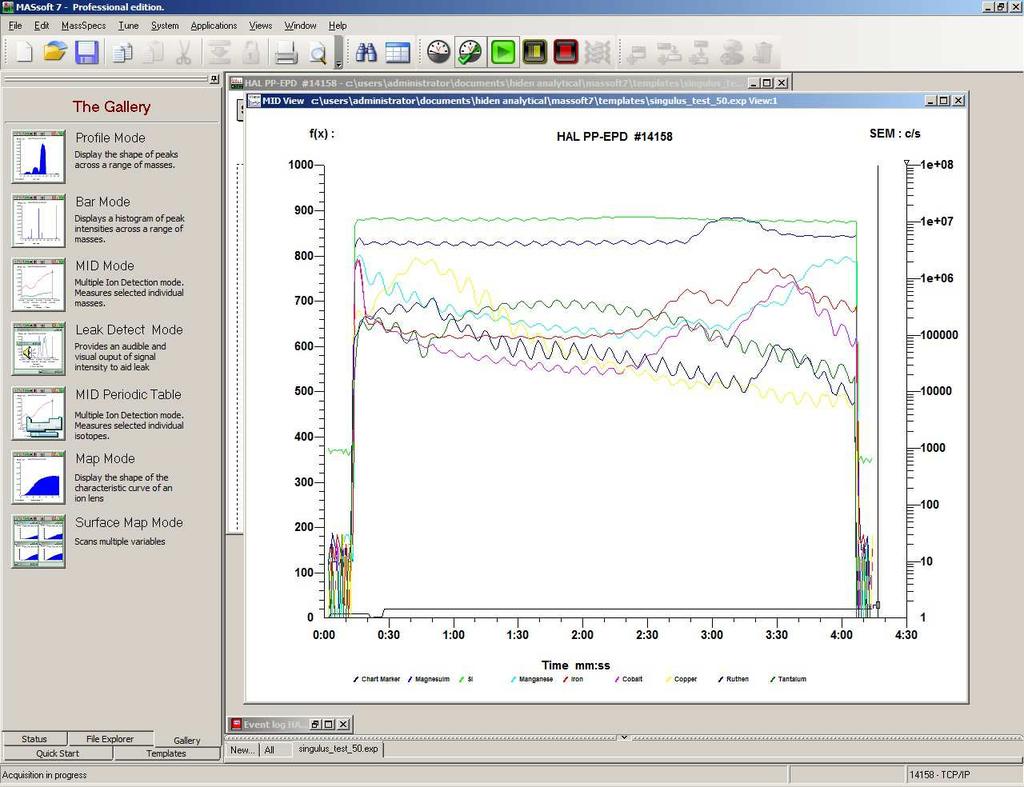Select Surface Map Mode thumbnail
This screenshot has height=787, width=1024.
click(x=39, y=541)
